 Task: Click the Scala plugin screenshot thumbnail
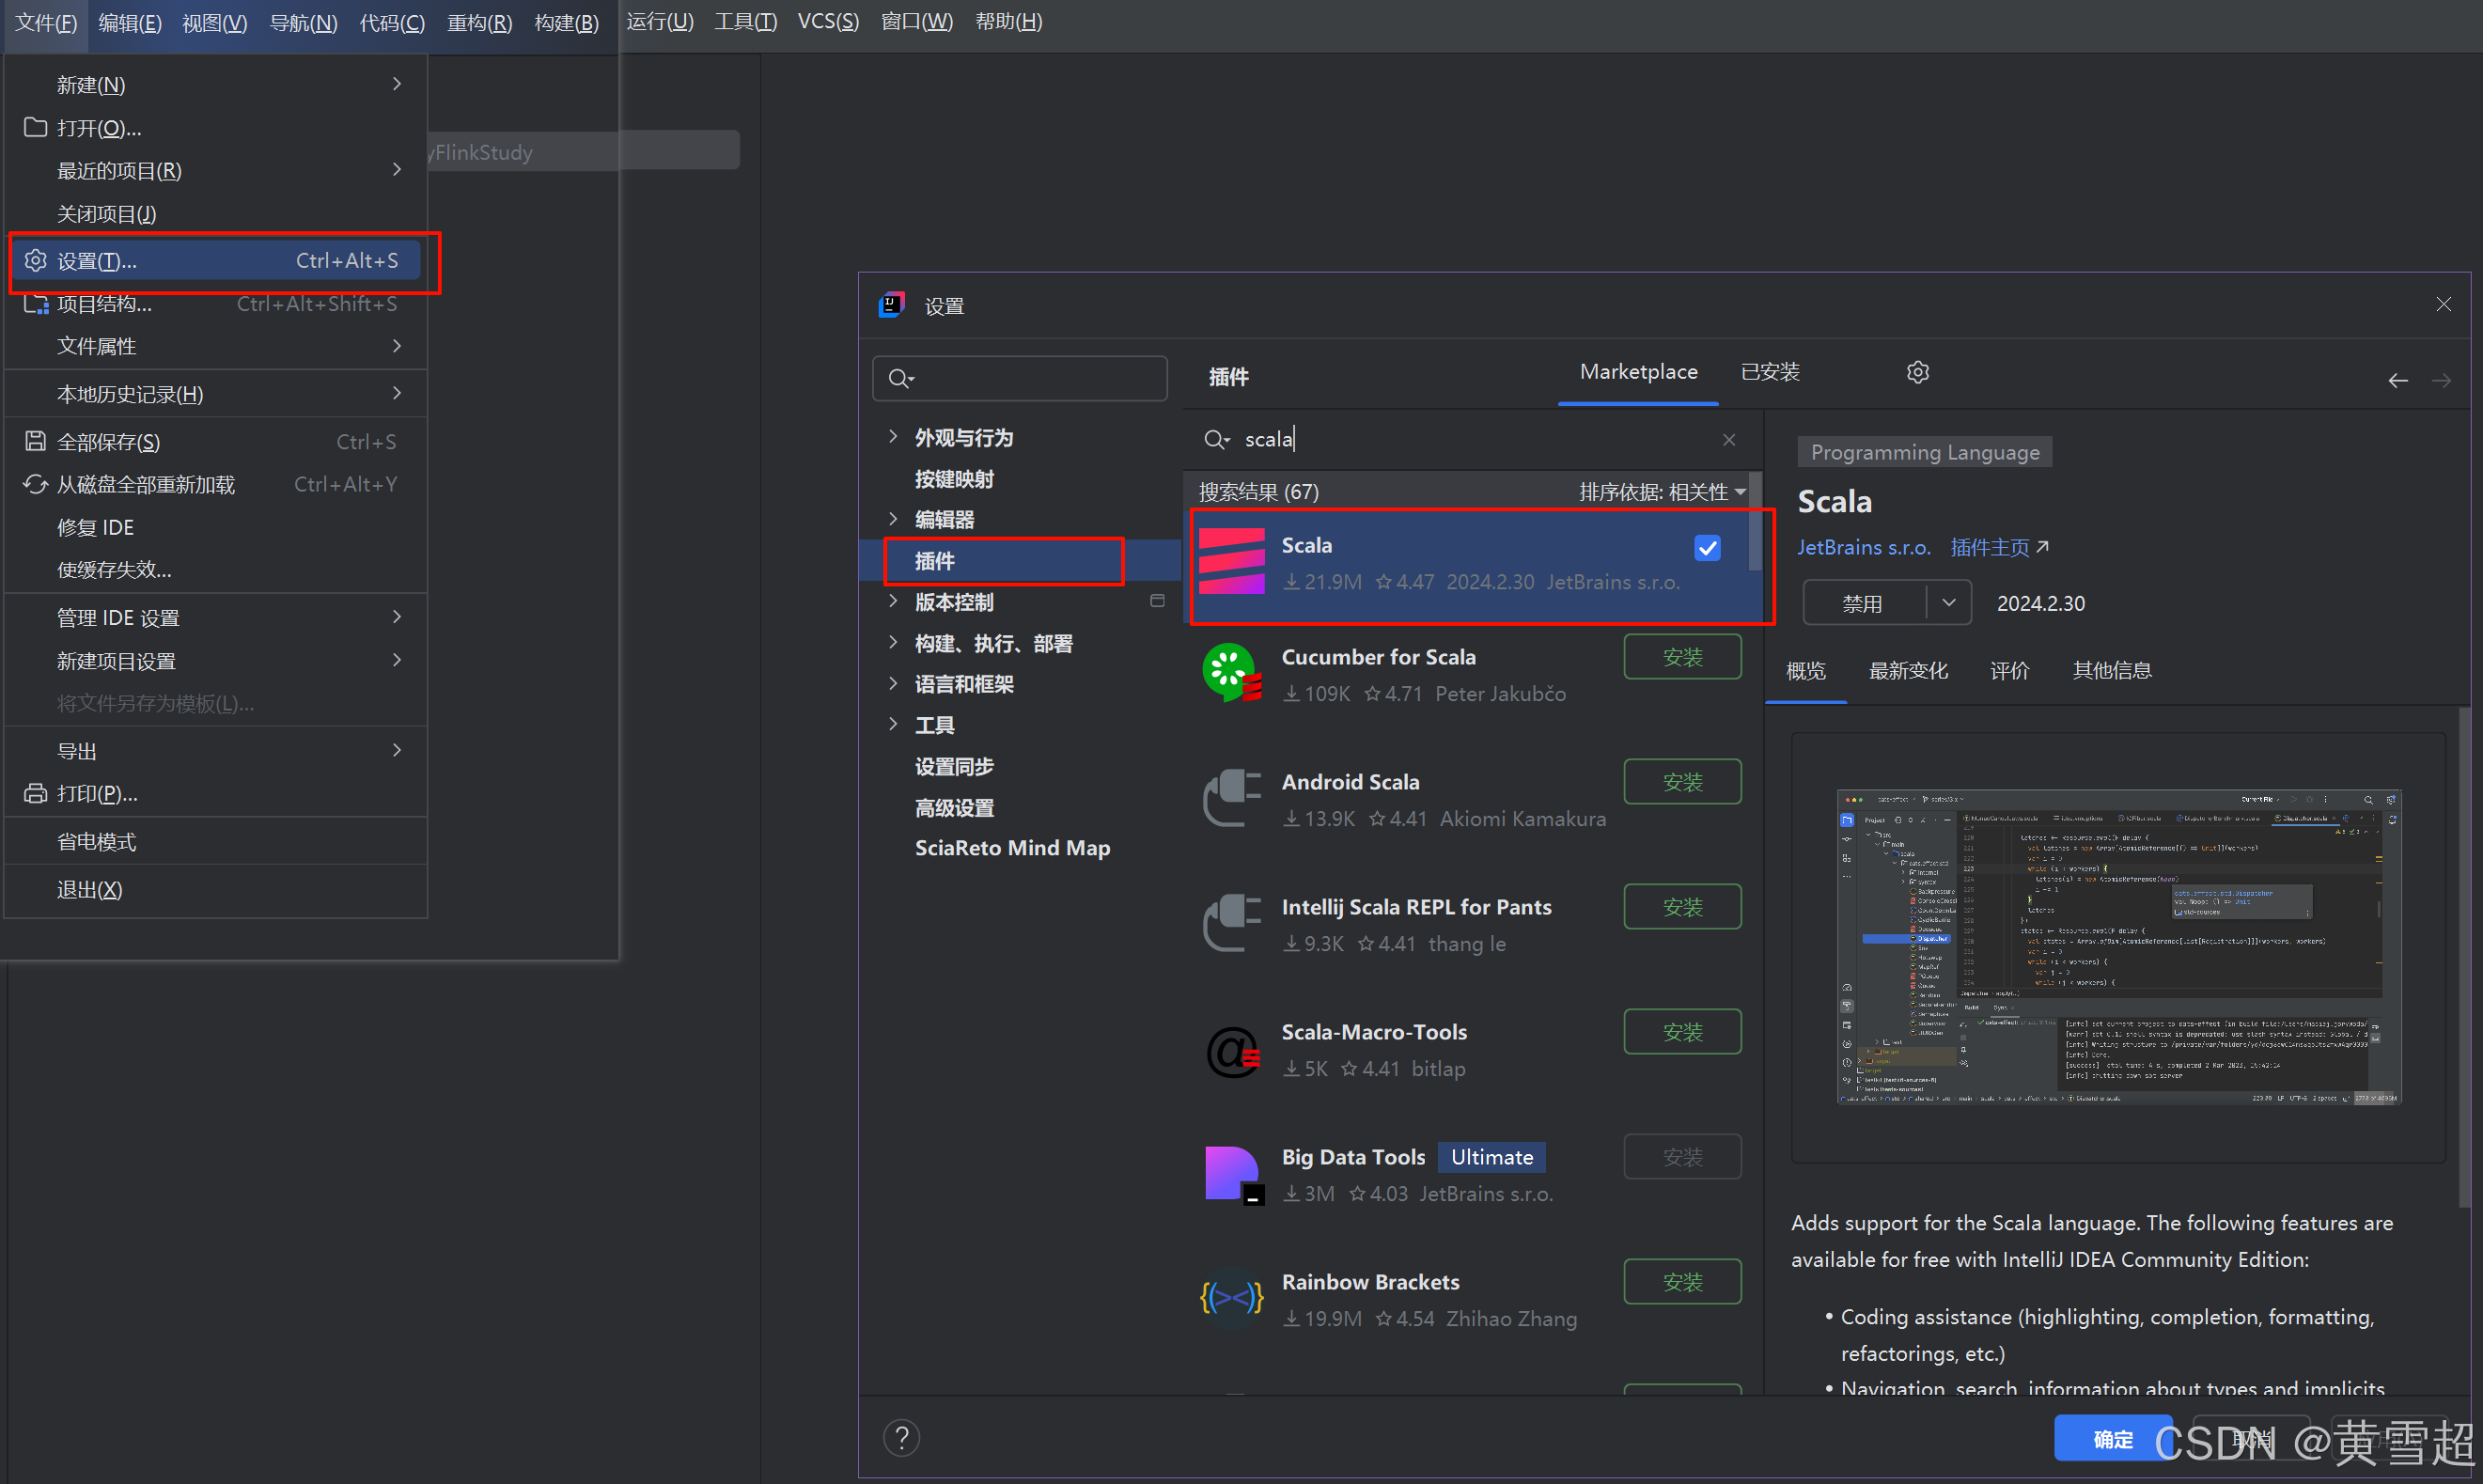coord(2117,946)
